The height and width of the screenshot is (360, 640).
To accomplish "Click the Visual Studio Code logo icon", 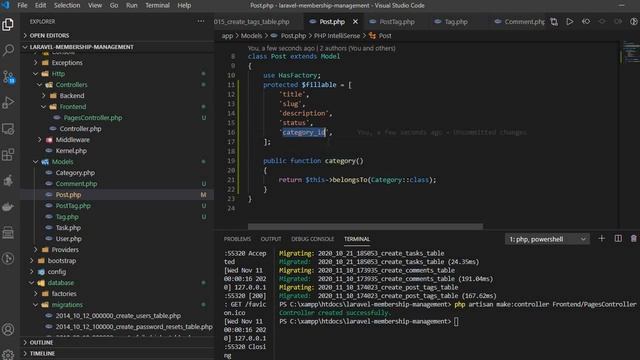I will (5, 5).
